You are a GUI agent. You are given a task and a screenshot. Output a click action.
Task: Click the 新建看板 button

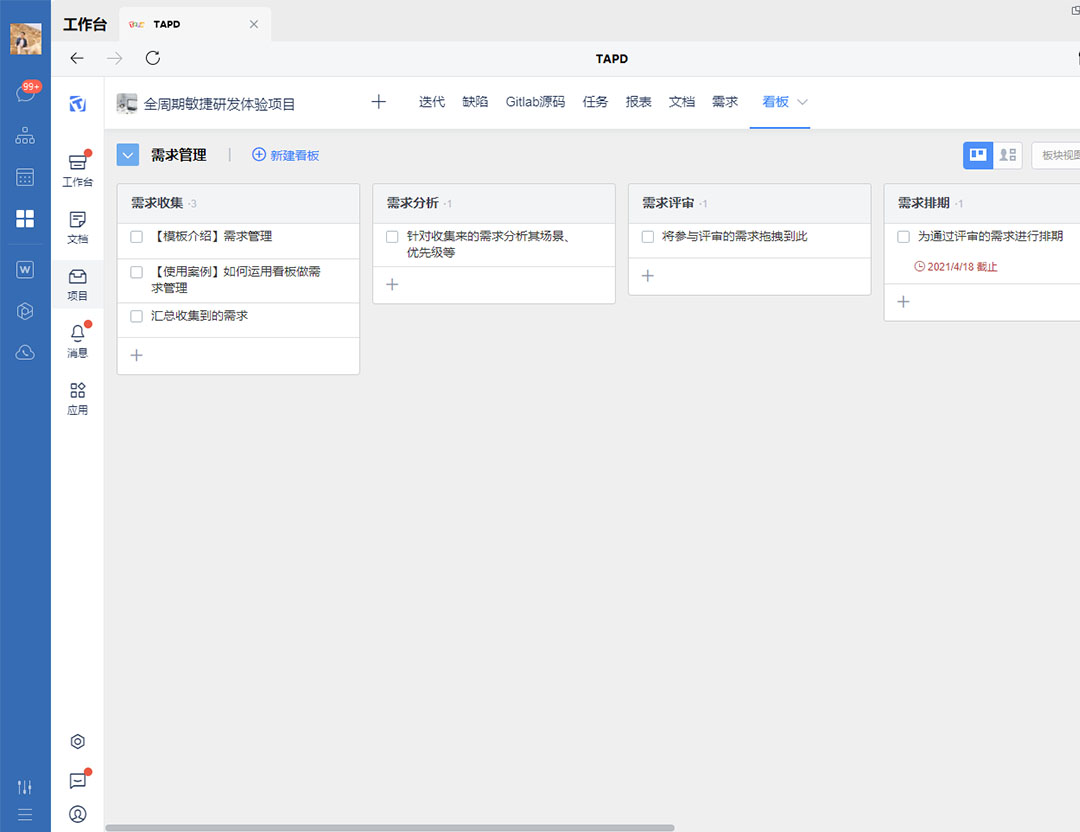(x=286, y=155)
